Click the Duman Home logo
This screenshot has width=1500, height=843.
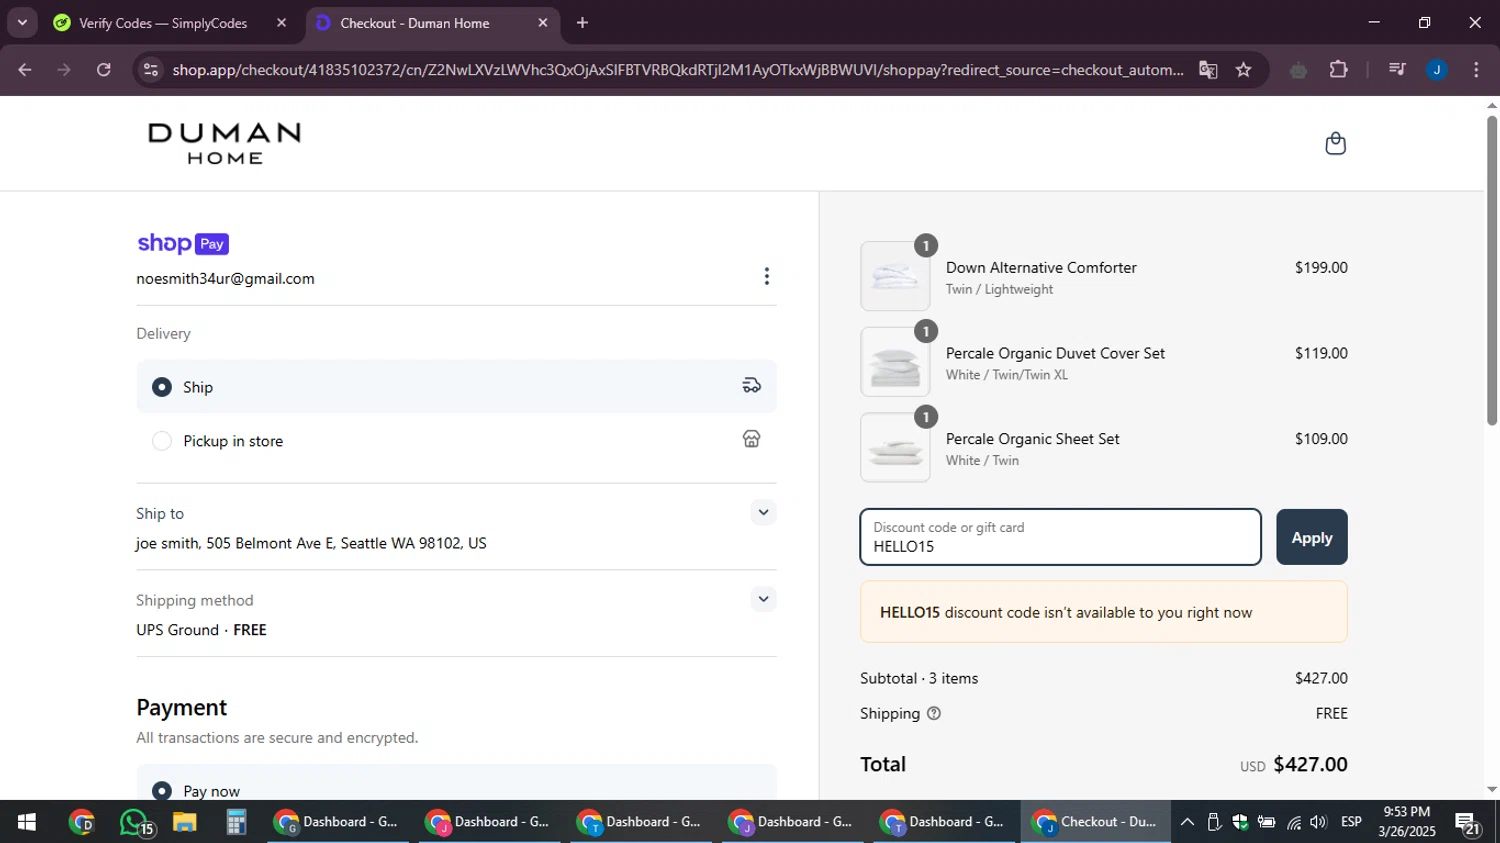coord(224,144)
